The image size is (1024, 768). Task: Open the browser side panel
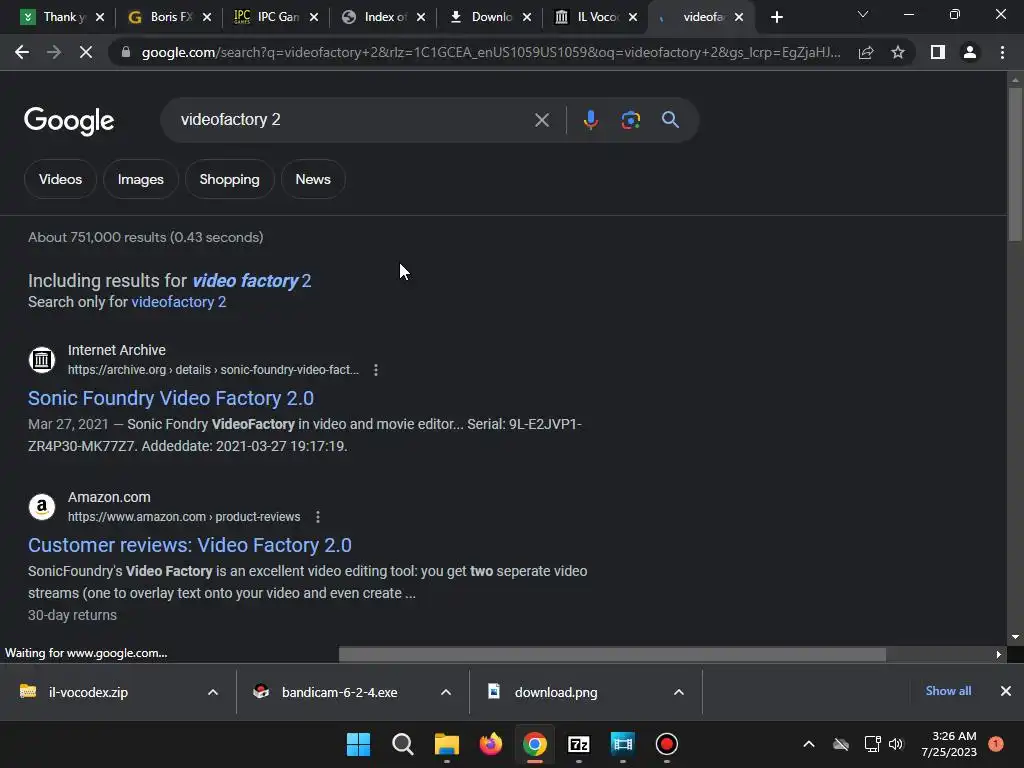(938, 52)
